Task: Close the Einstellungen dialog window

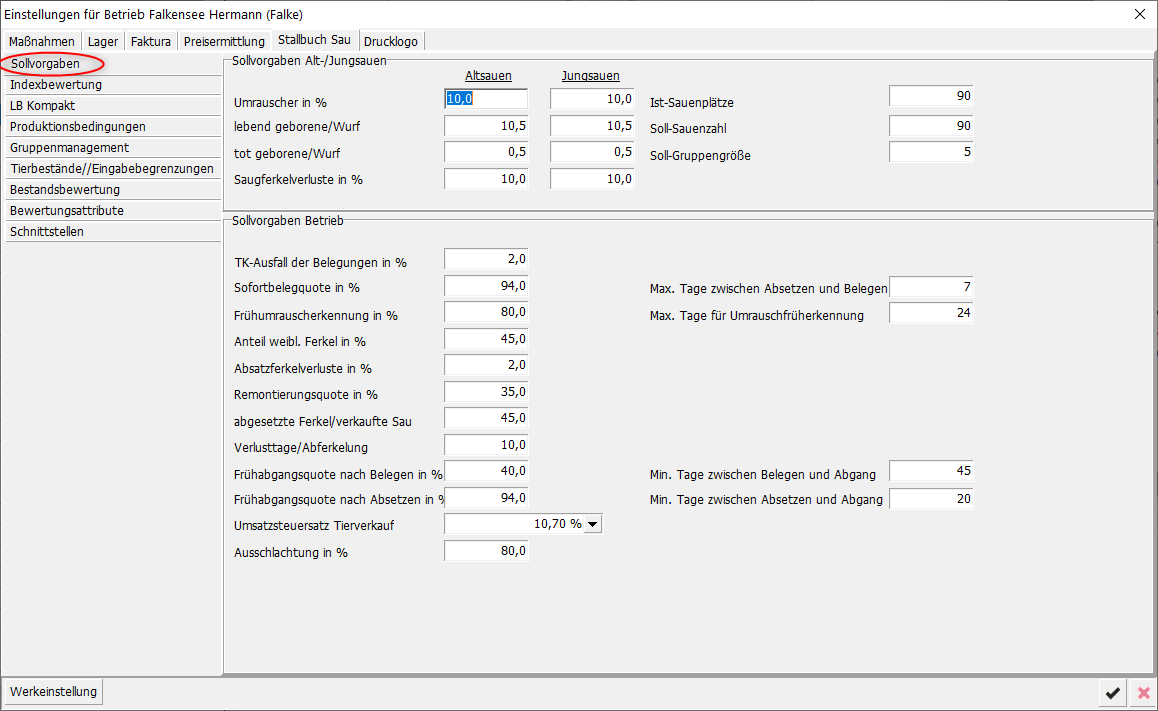Action: 1139,14
